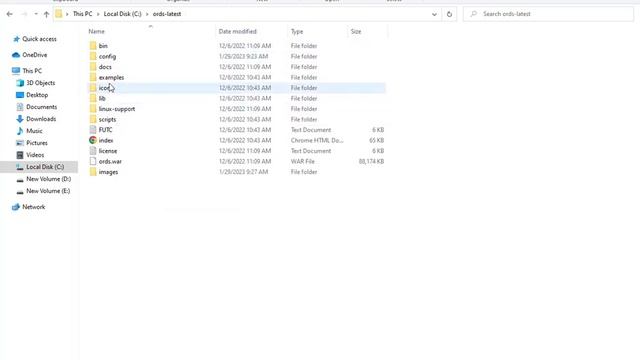Go back using the back arrow

tap(9, 14)
